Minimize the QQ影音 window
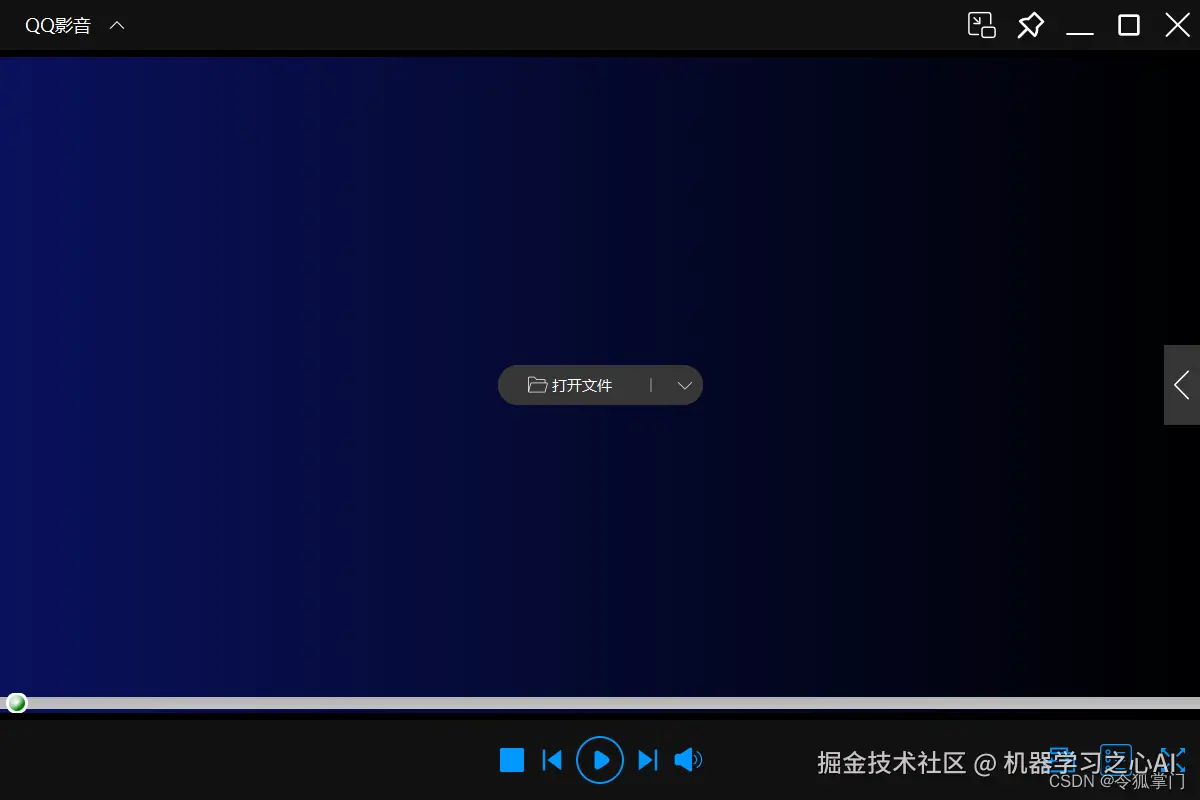The height and width of the screenshot is (800, 1200). click(1080, 25)
